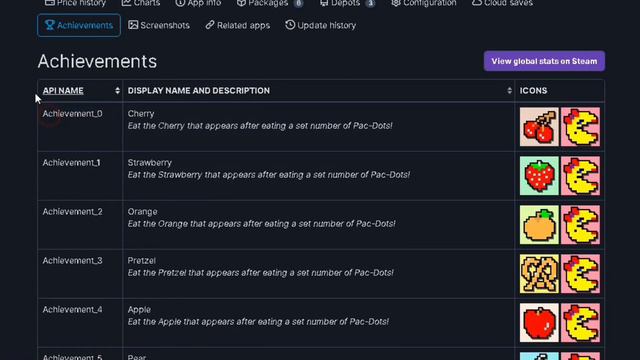Screen dimensions: 640x360
Task: Click View global stats on Steam button
Action: click(x=544, y=61)
